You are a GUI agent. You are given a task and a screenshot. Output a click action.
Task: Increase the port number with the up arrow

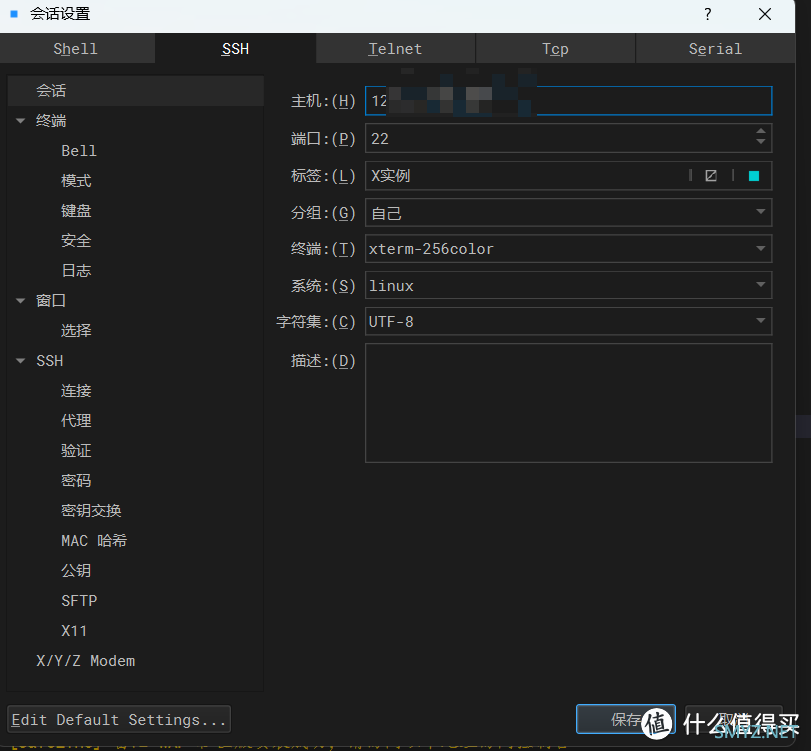point(760,132)
